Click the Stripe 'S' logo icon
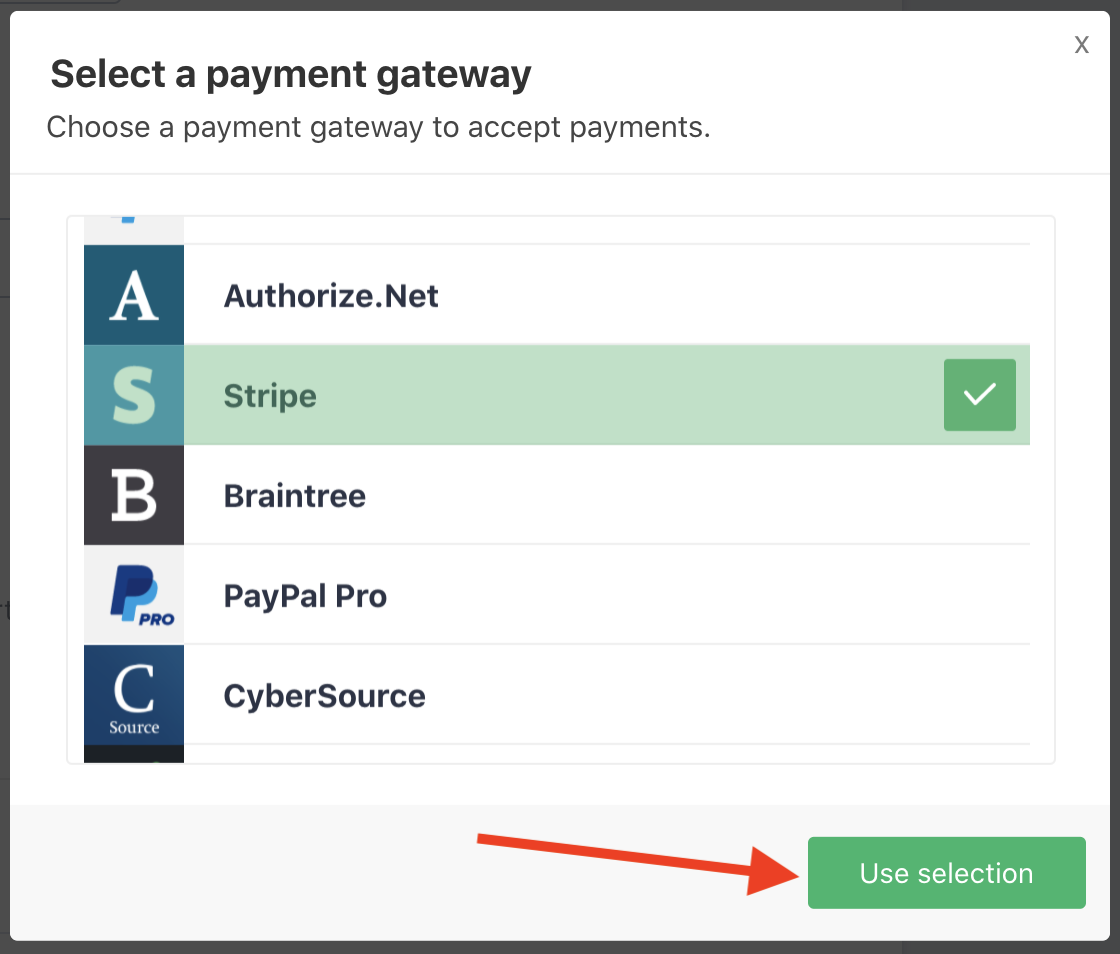The image size is (1120, 954). click(134, 396)
